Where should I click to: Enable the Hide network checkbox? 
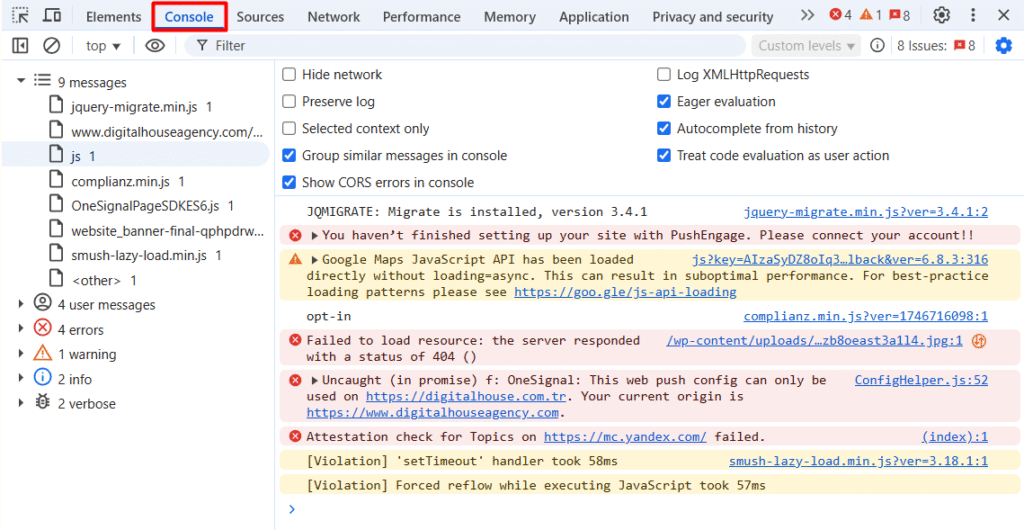click(x=289, y=75)
